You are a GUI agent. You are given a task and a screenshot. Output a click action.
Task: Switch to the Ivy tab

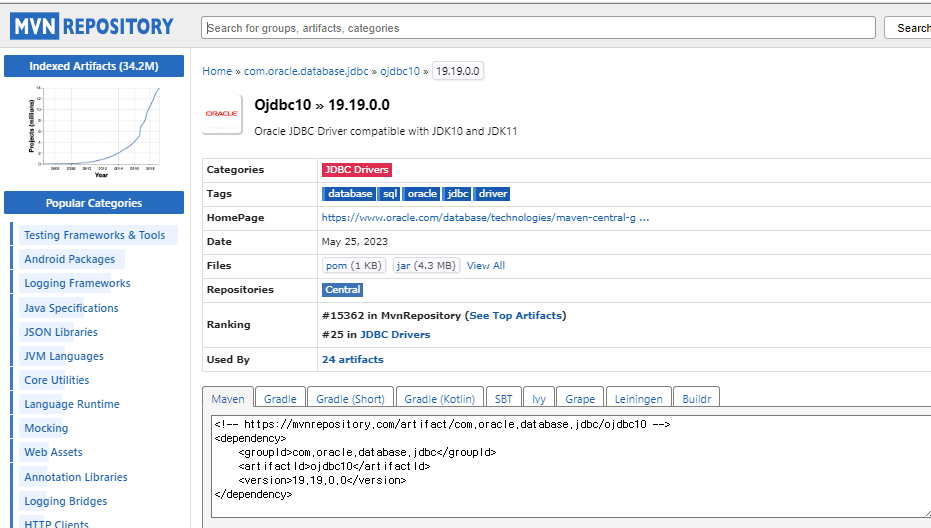point(539,398)
